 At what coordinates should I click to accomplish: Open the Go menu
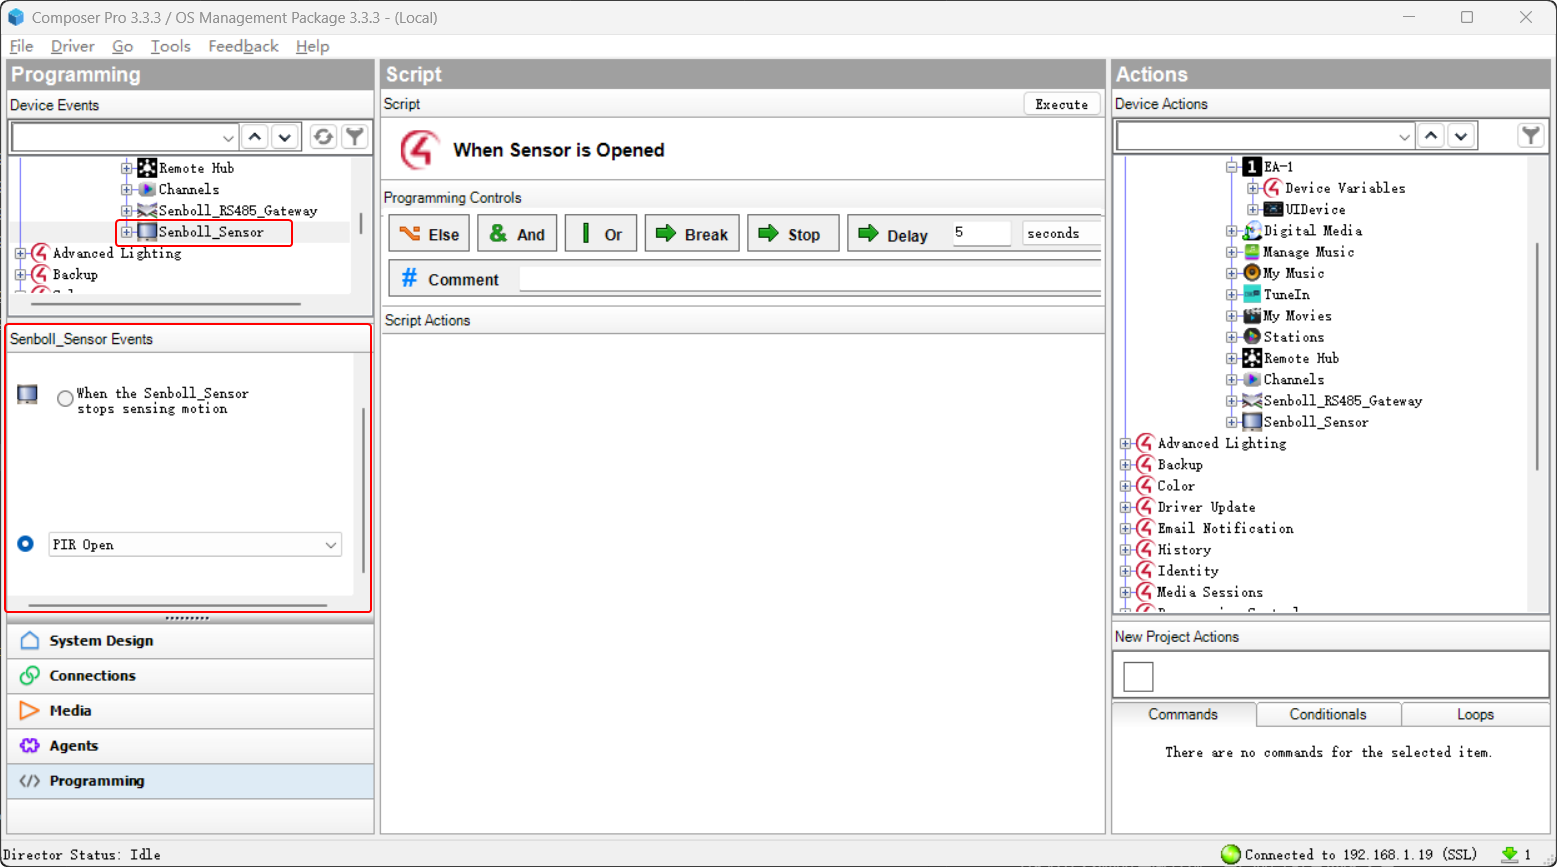coord(122,46)
